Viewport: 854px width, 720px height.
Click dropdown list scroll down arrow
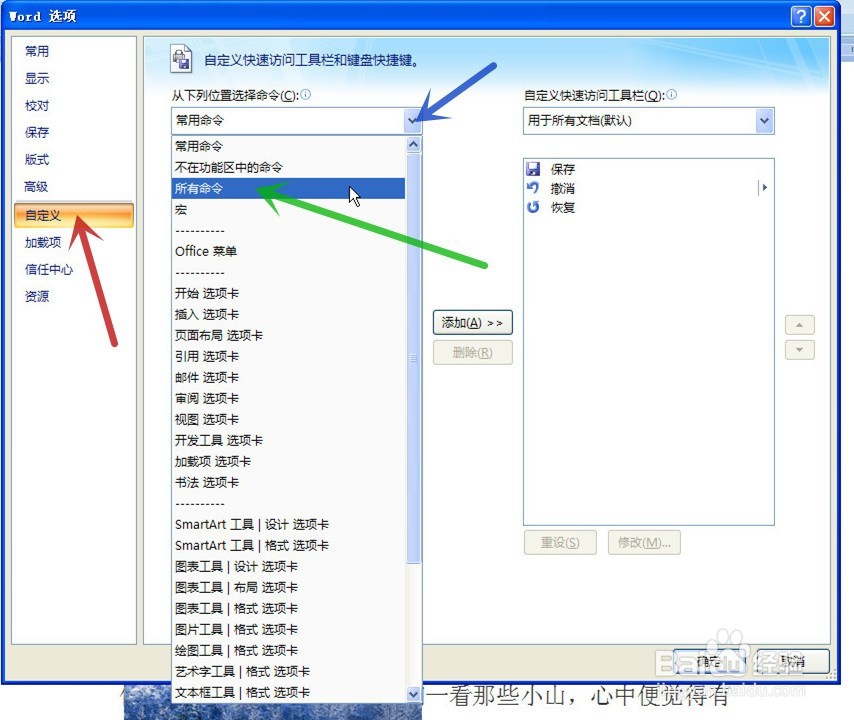[413, 694]
